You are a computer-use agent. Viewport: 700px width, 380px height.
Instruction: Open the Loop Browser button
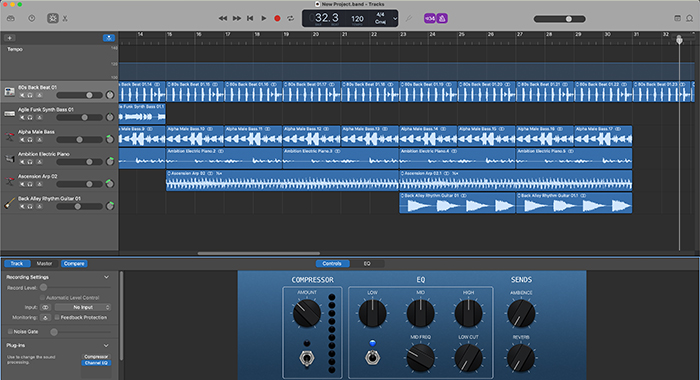click(690, 18)
